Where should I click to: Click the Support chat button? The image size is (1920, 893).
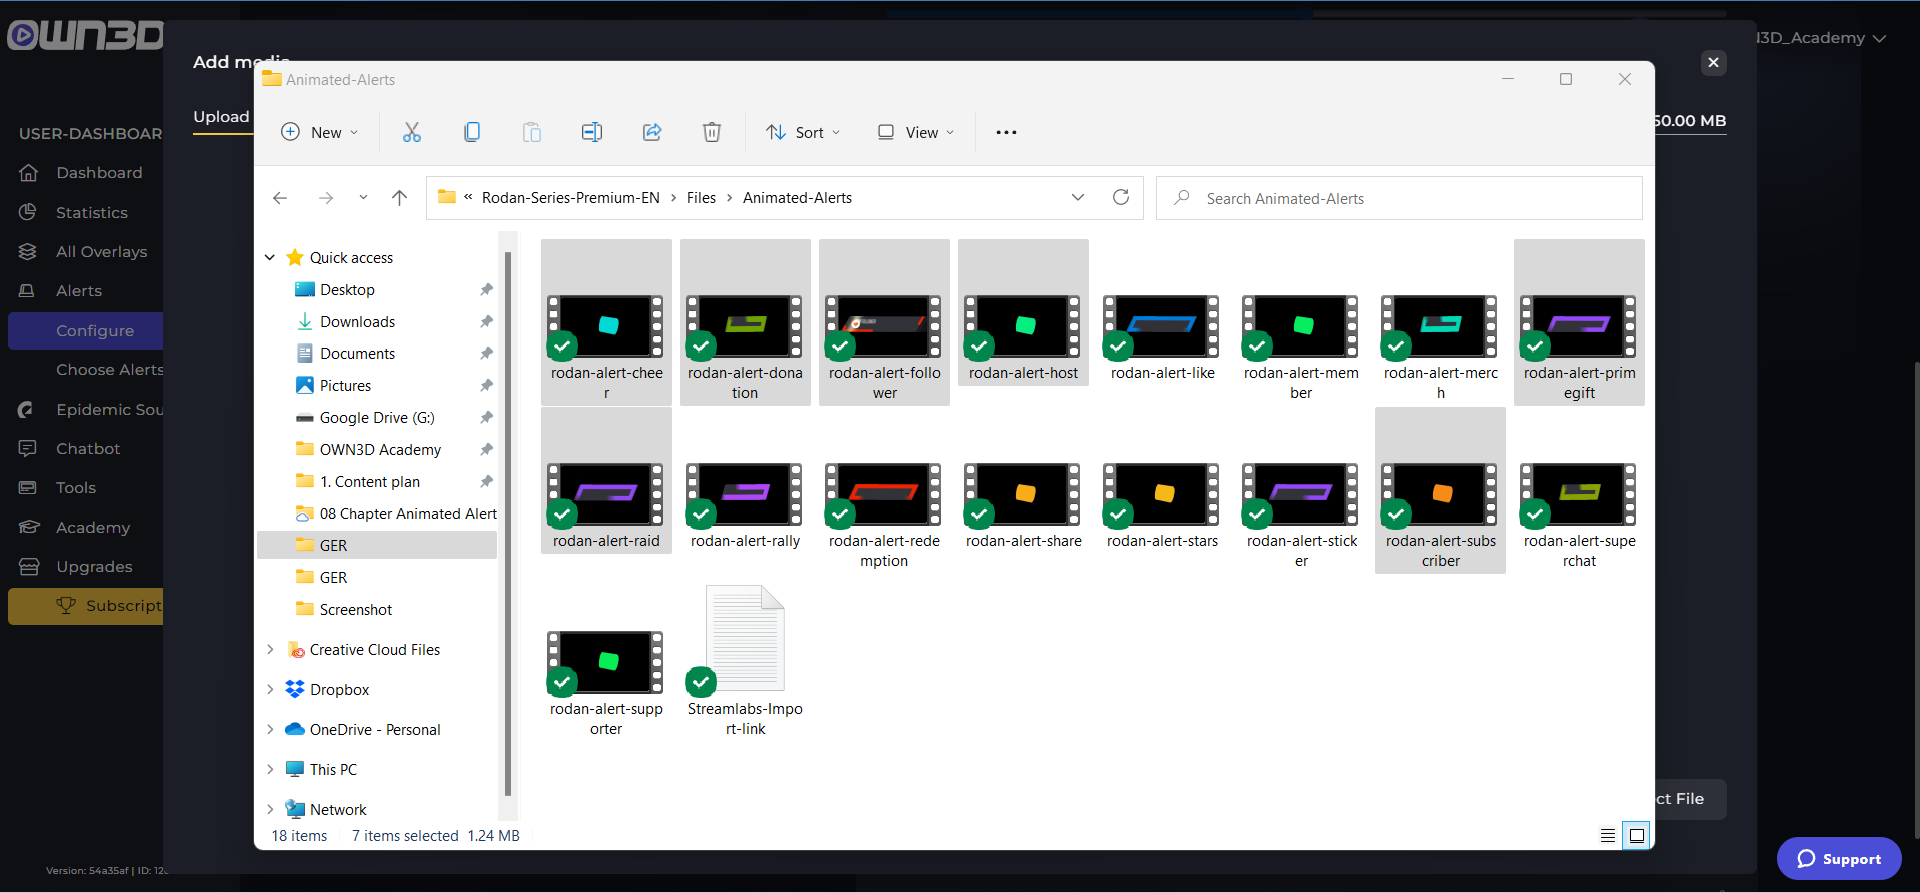point(1838,858)
